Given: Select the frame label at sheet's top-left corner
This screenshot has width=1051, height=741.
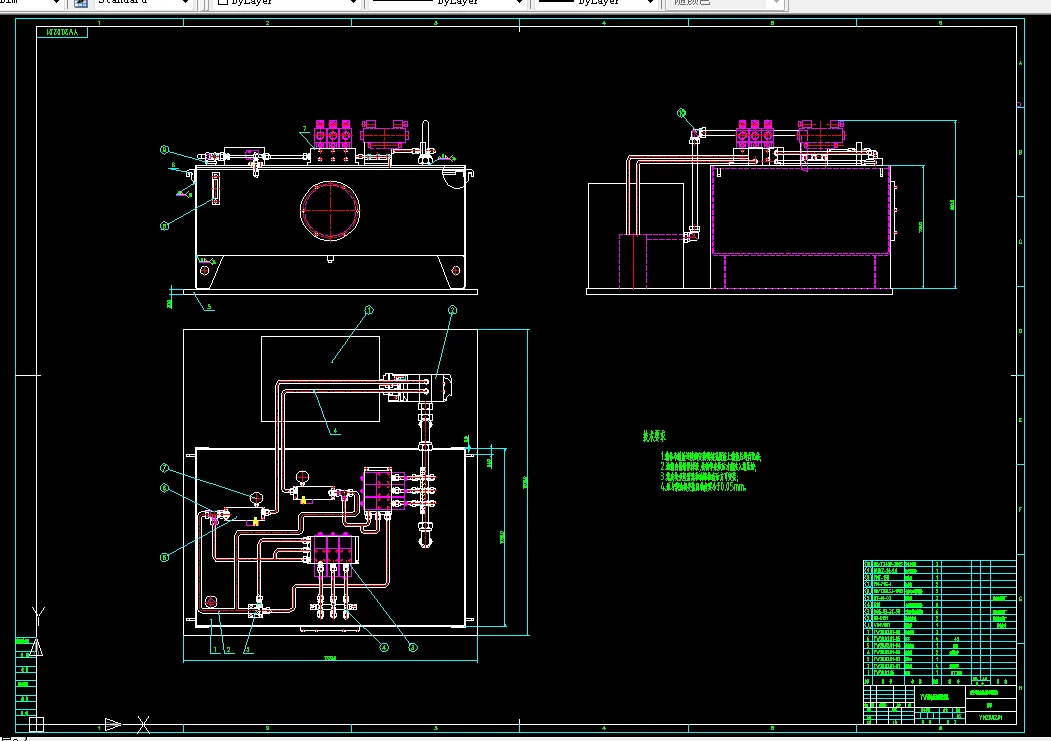Looking at the screenshot, I should click(62, 32).
